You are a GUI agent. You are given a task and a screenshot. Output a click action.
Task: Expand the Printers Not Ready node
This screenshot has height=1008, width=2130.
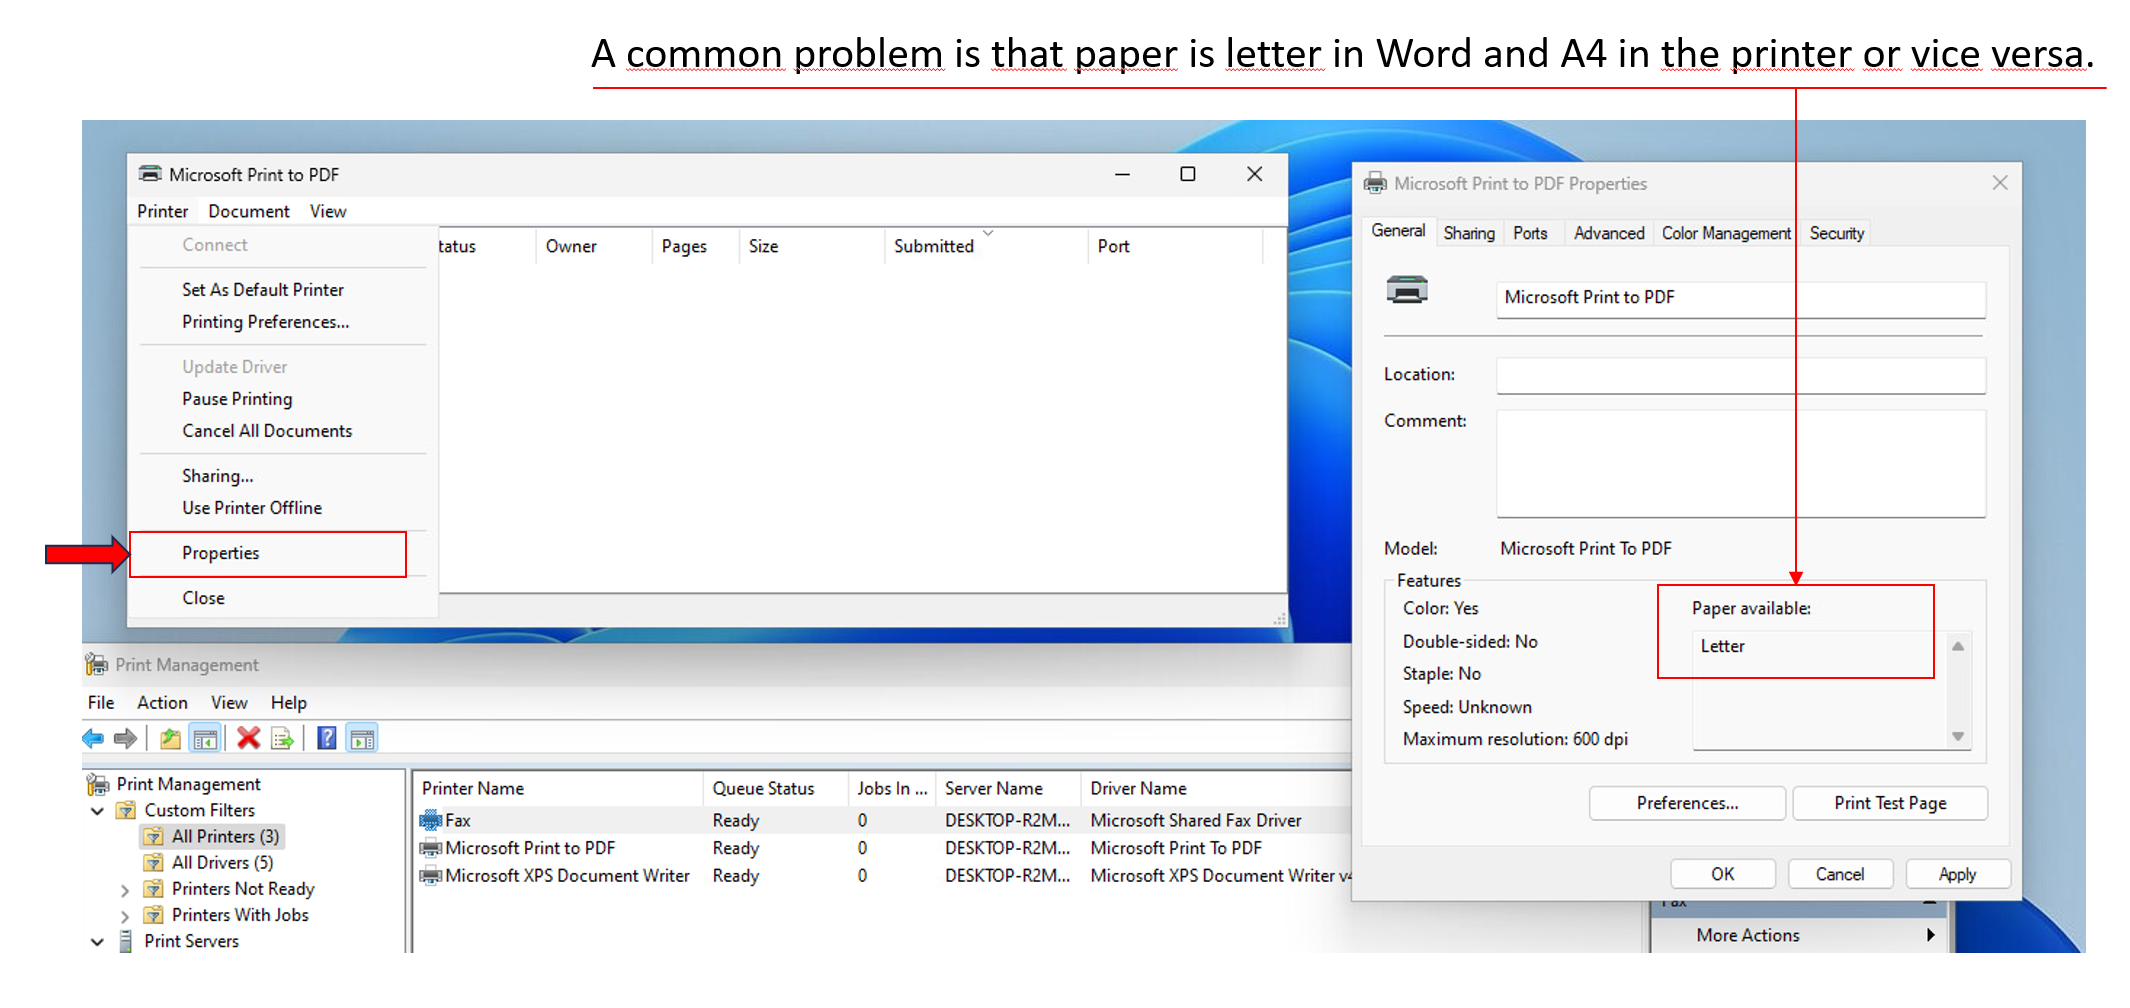(125, 890)
